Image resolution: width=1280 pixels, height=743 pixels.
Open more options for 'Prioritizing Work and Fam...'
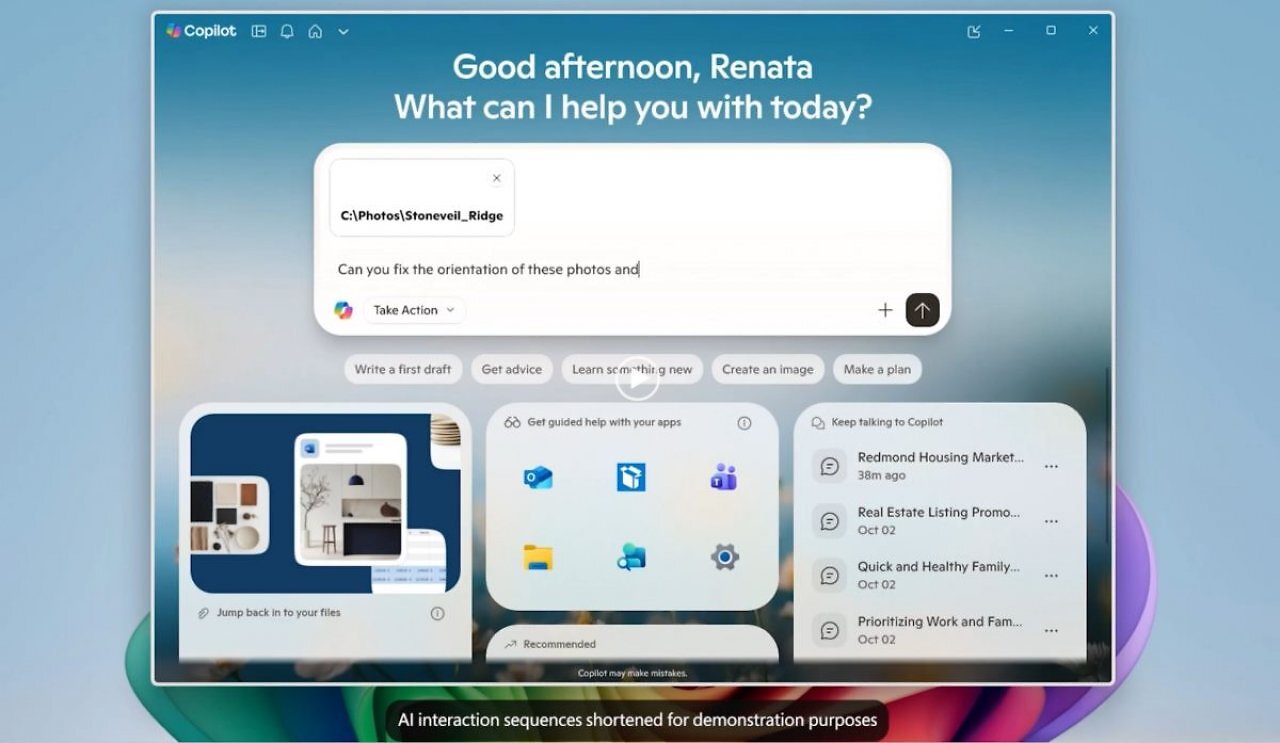(x=1051, y=631)
